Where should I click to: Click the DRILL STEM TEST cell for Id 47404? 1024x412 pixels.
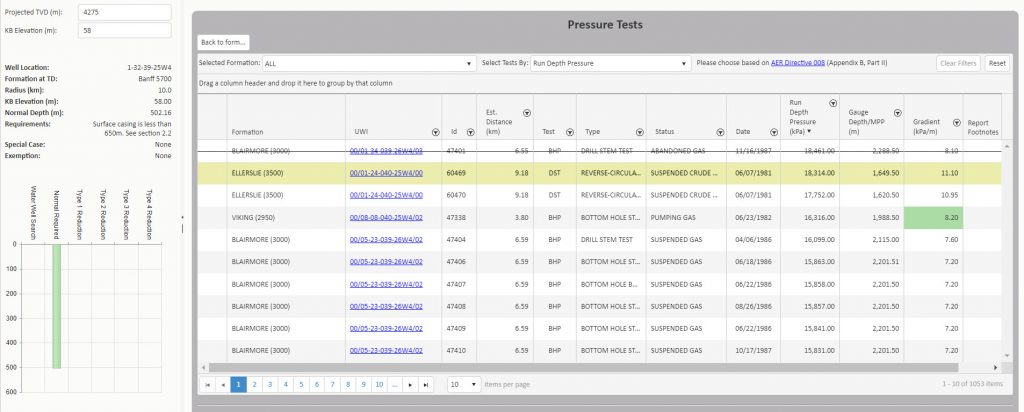click(x=611, y=240)
